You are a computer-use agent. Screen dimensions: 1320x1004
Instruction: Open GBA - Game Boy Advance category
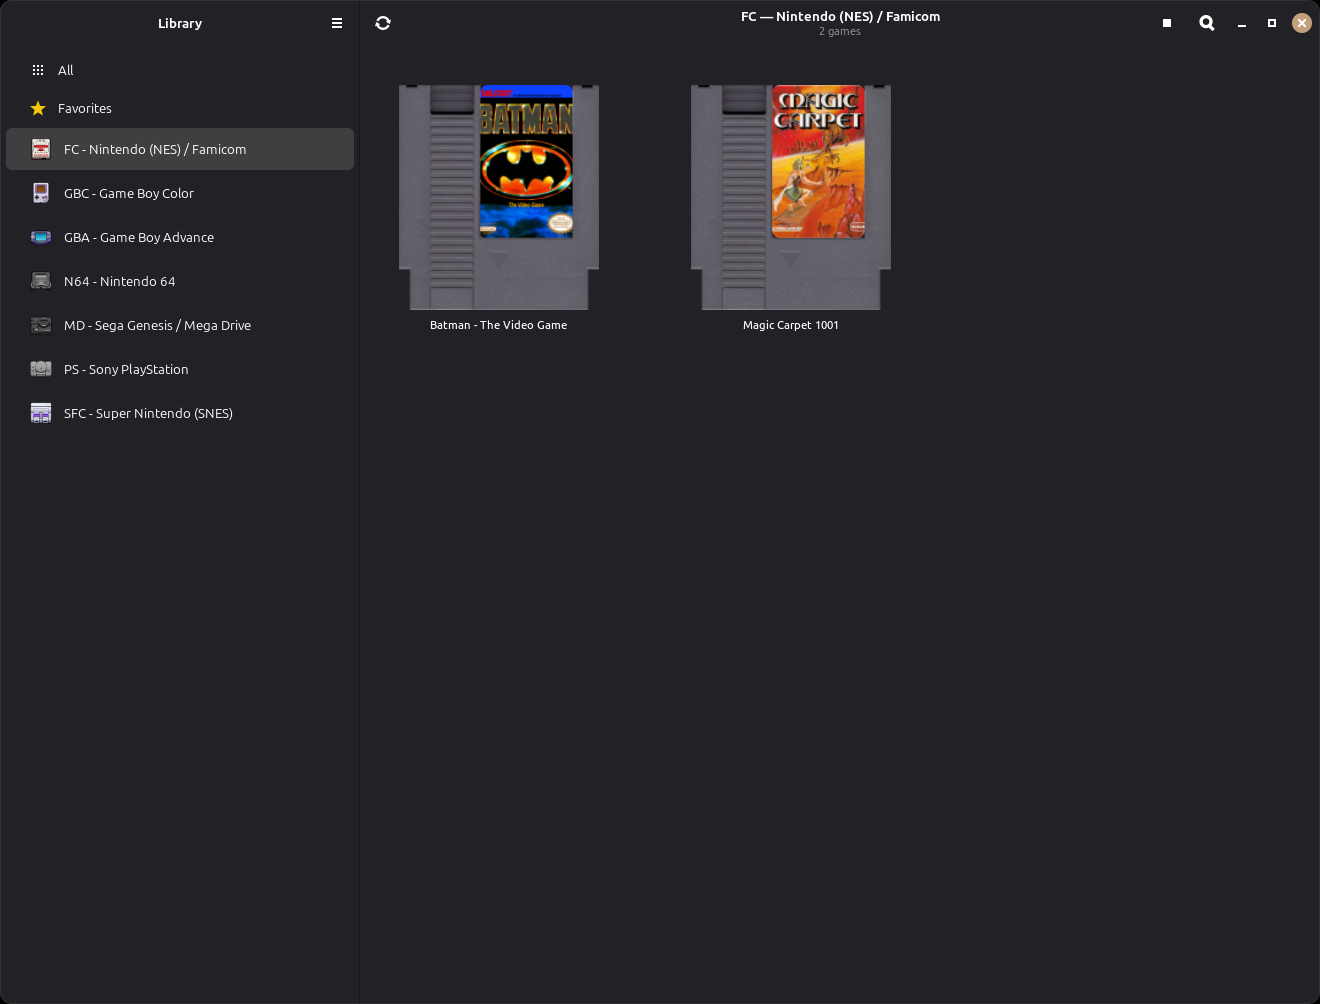180,237
